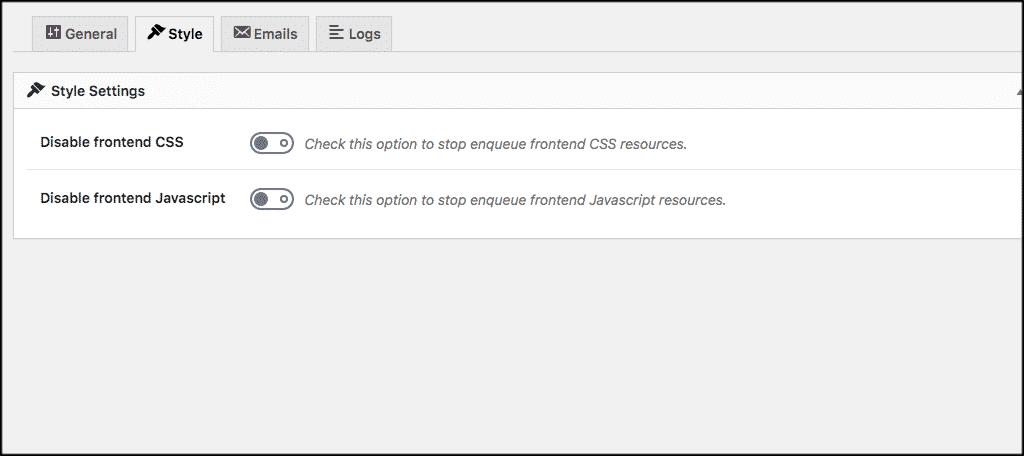The height and width of the screenshot is (456, 1024).
Task: Click the CSS resources description text
Action: click(x=495, y=144)
